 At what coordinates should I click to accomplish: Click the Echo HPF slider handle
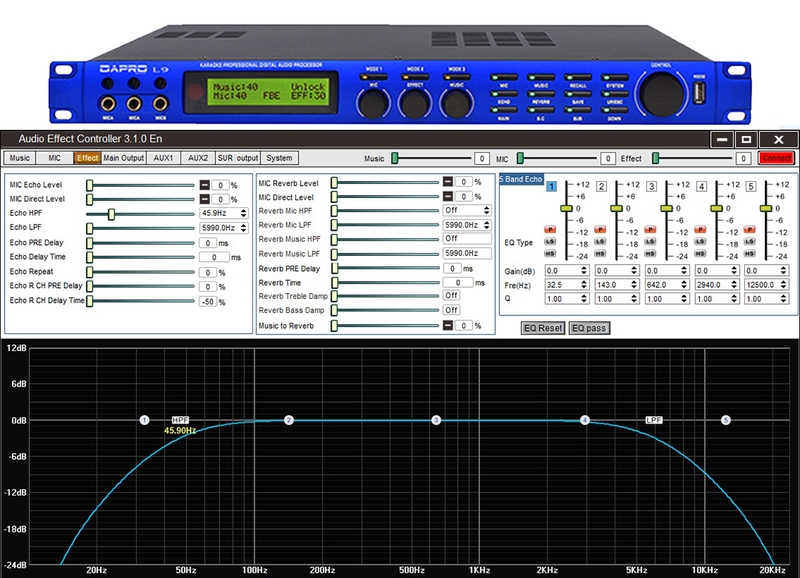coord(111,214)
